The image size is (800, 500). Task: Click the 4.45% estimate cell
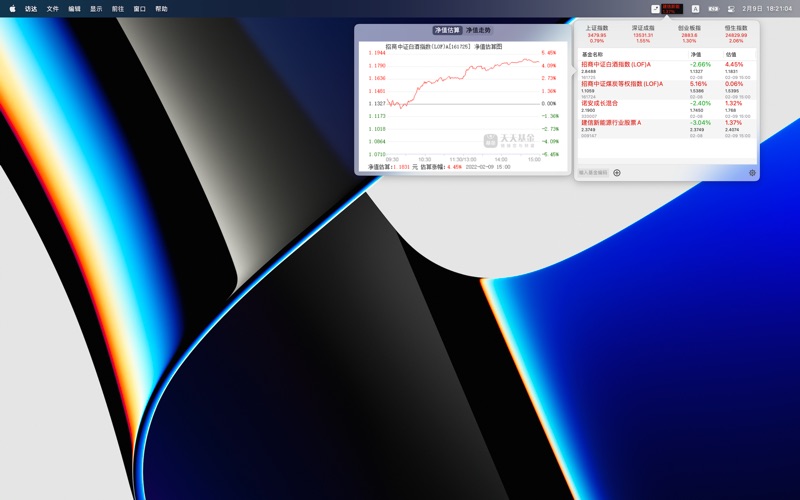[x=734, y=65]
